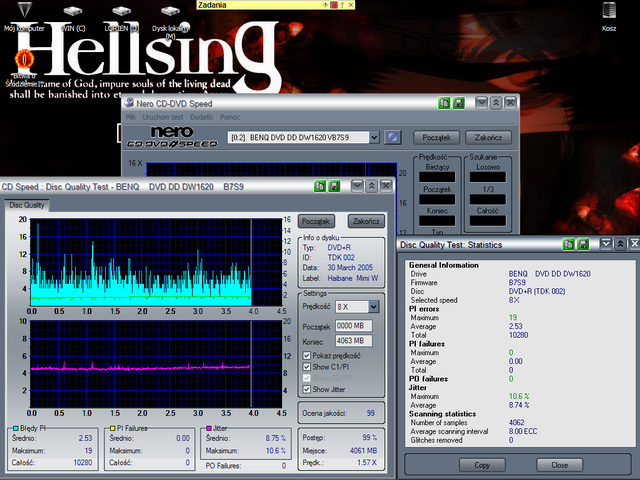Image resolution: width=640 pixels, height=480 pixels.
Task: Click Jitter Maximum 10.6 % in Statistics
Action: tap(519, 396)
